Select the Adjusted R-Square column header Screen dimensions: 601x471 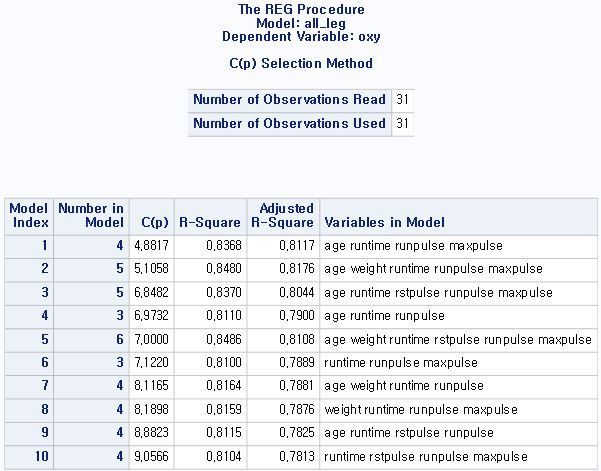(x=283, y=217)
